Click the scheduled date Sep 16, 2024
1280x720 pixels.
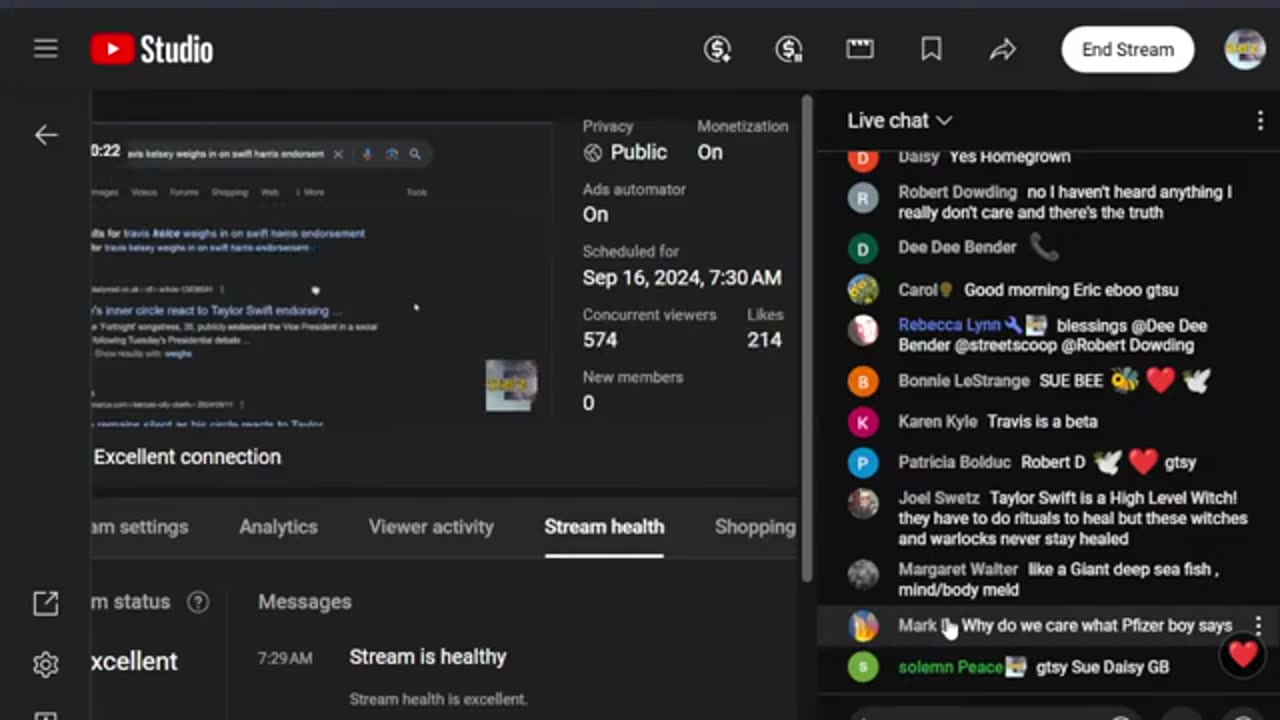(x=682, y=278)
